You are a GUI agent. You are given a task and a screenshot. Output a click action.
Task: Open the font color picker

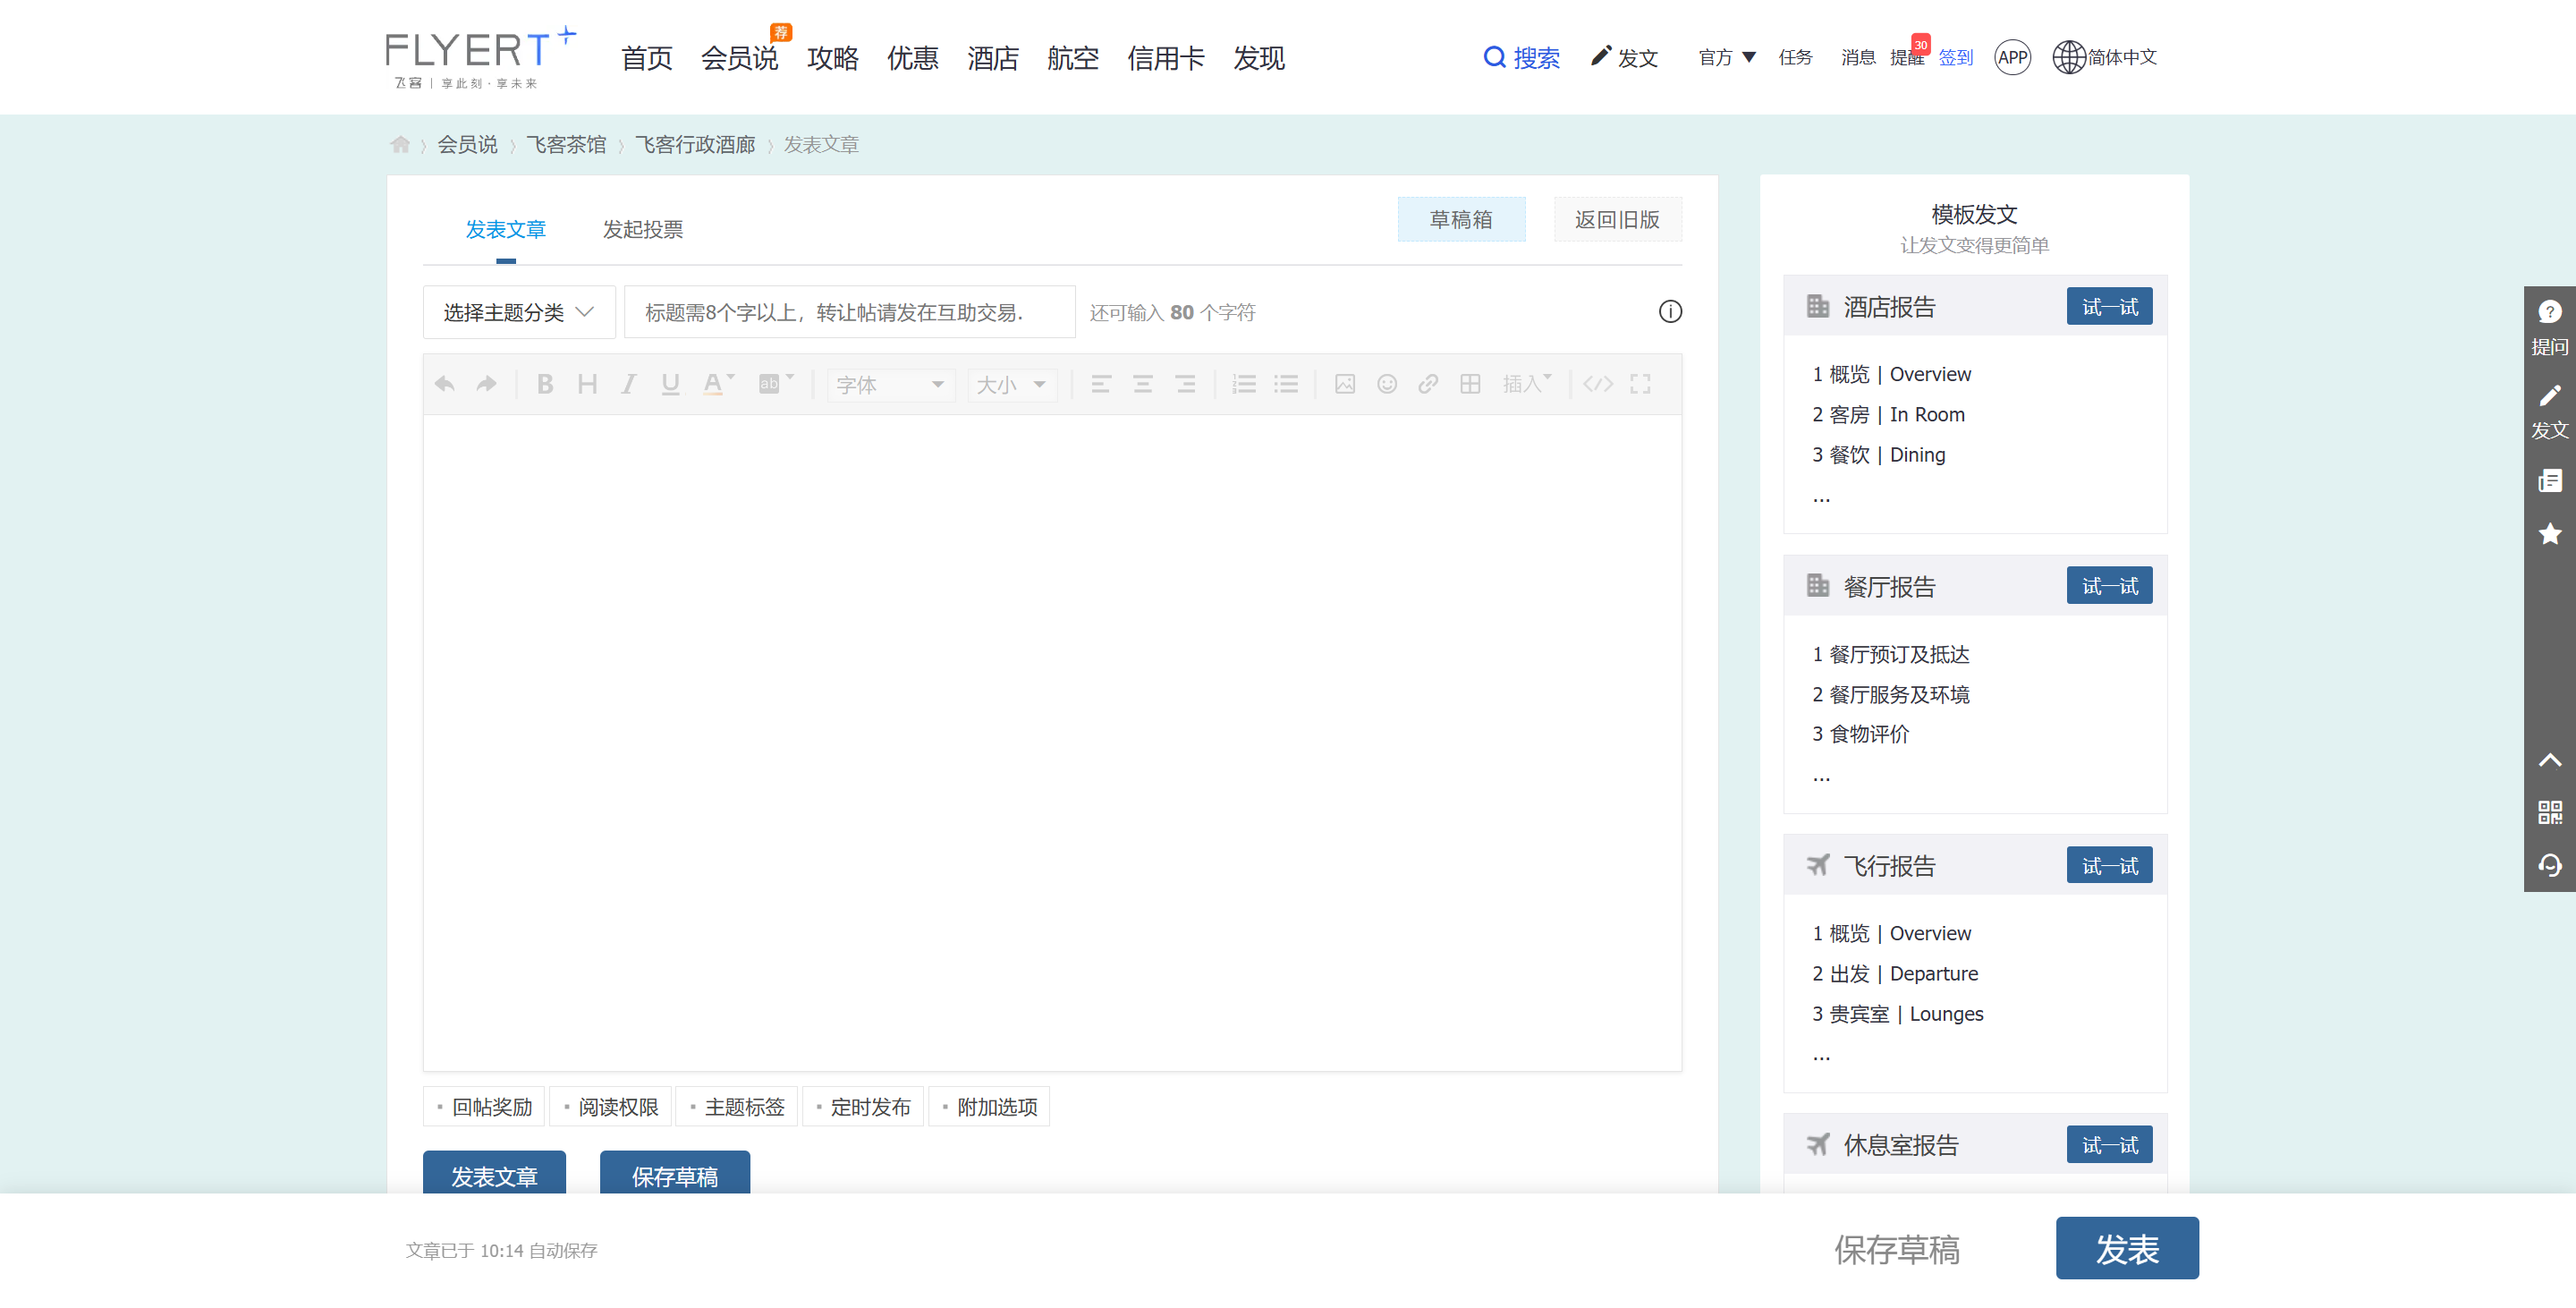tap(718, 384)
